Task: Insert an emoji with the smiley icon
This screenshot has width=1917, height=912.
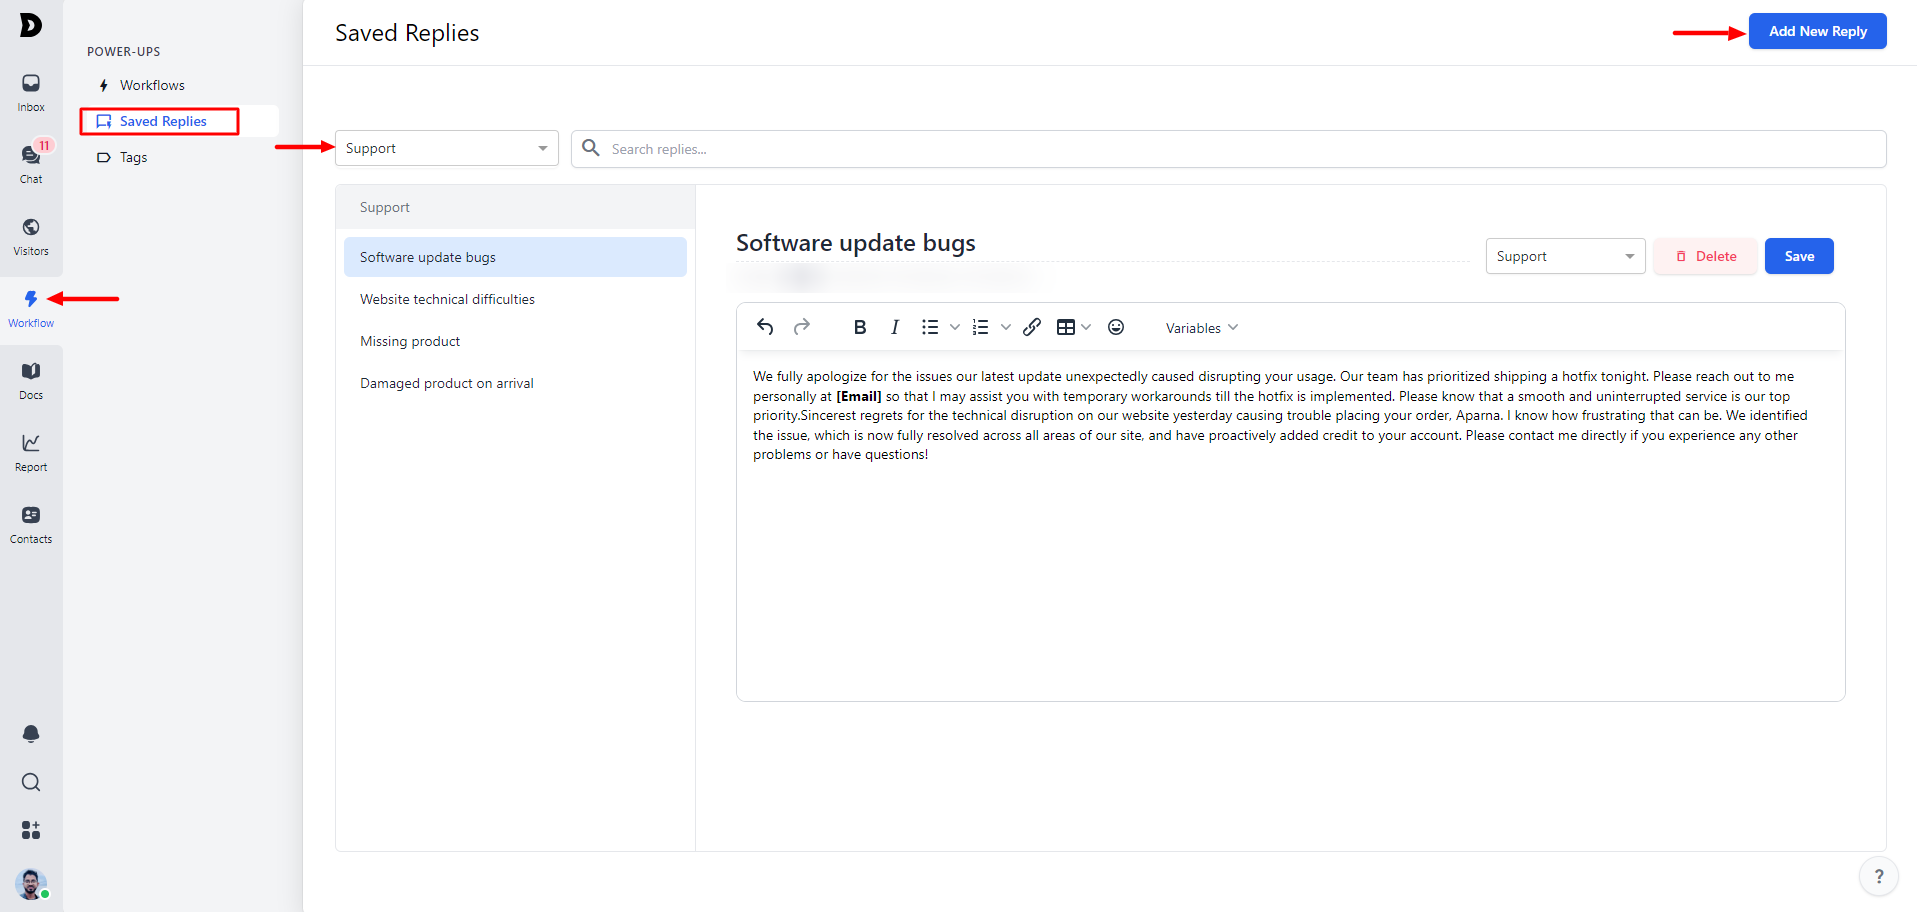Action: tap(1116, 327)
